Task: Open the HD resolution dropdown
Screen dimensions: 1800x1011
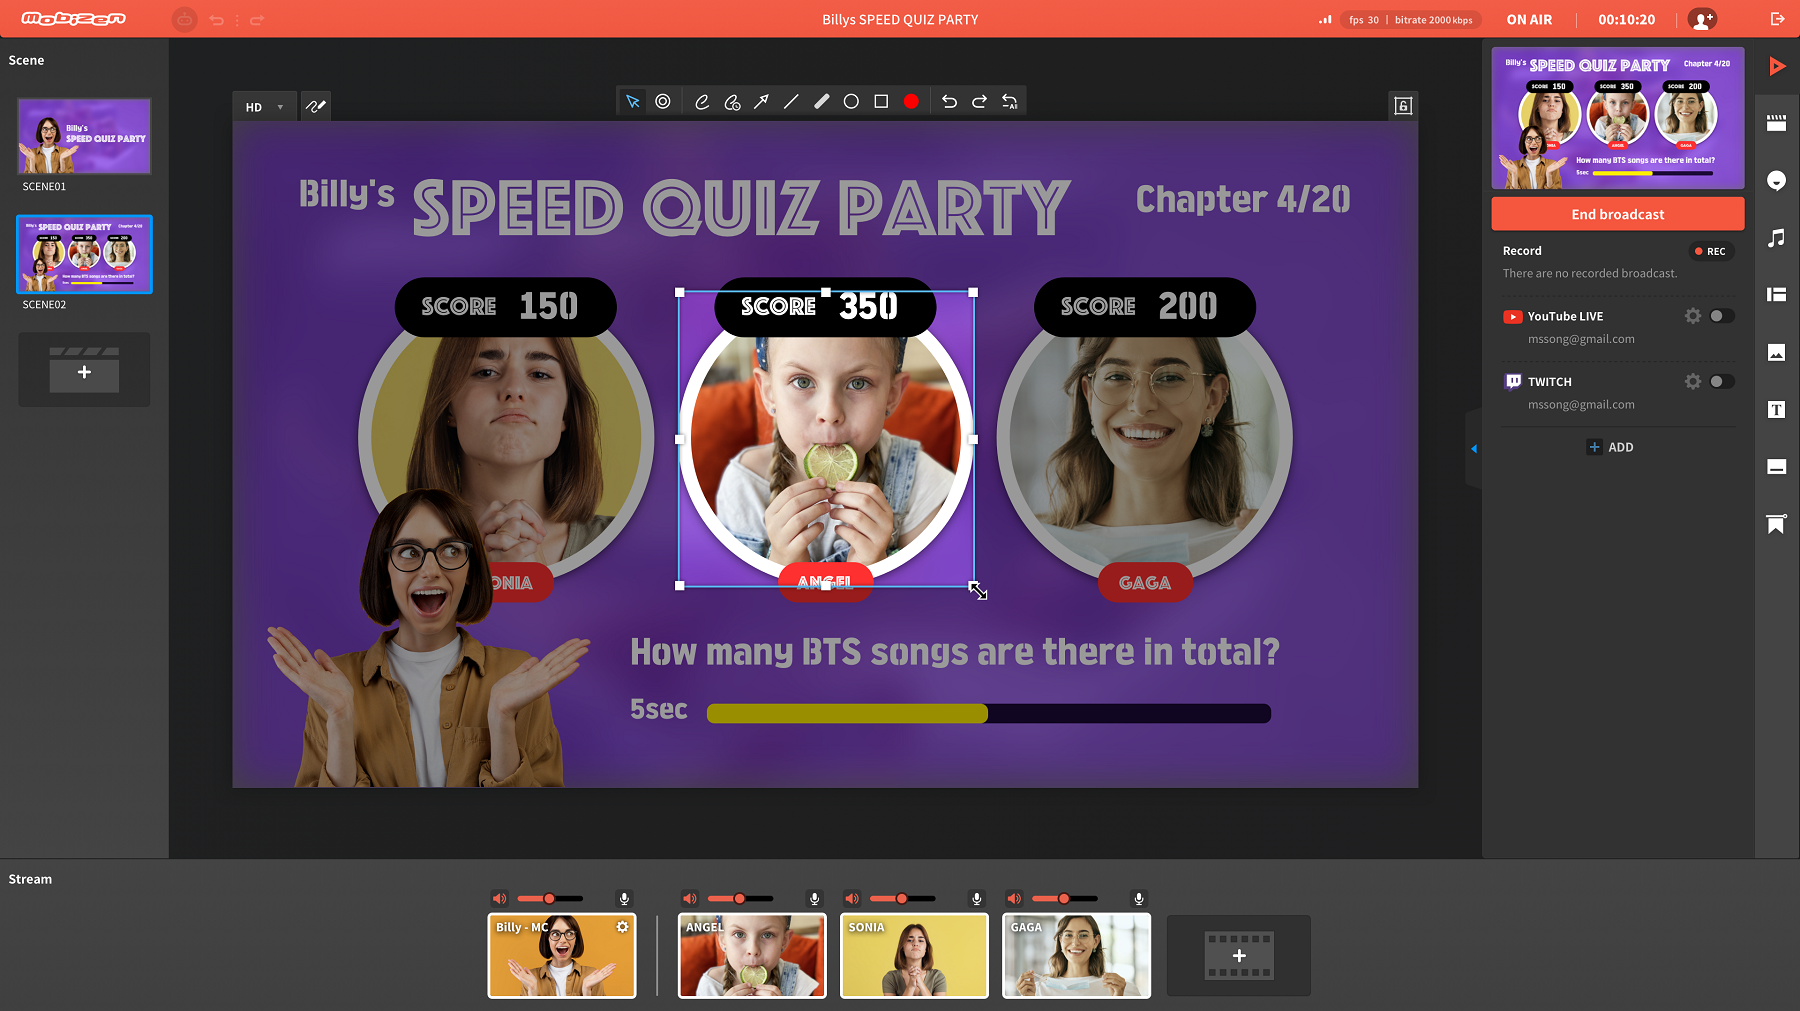Action: pos(264,107)
